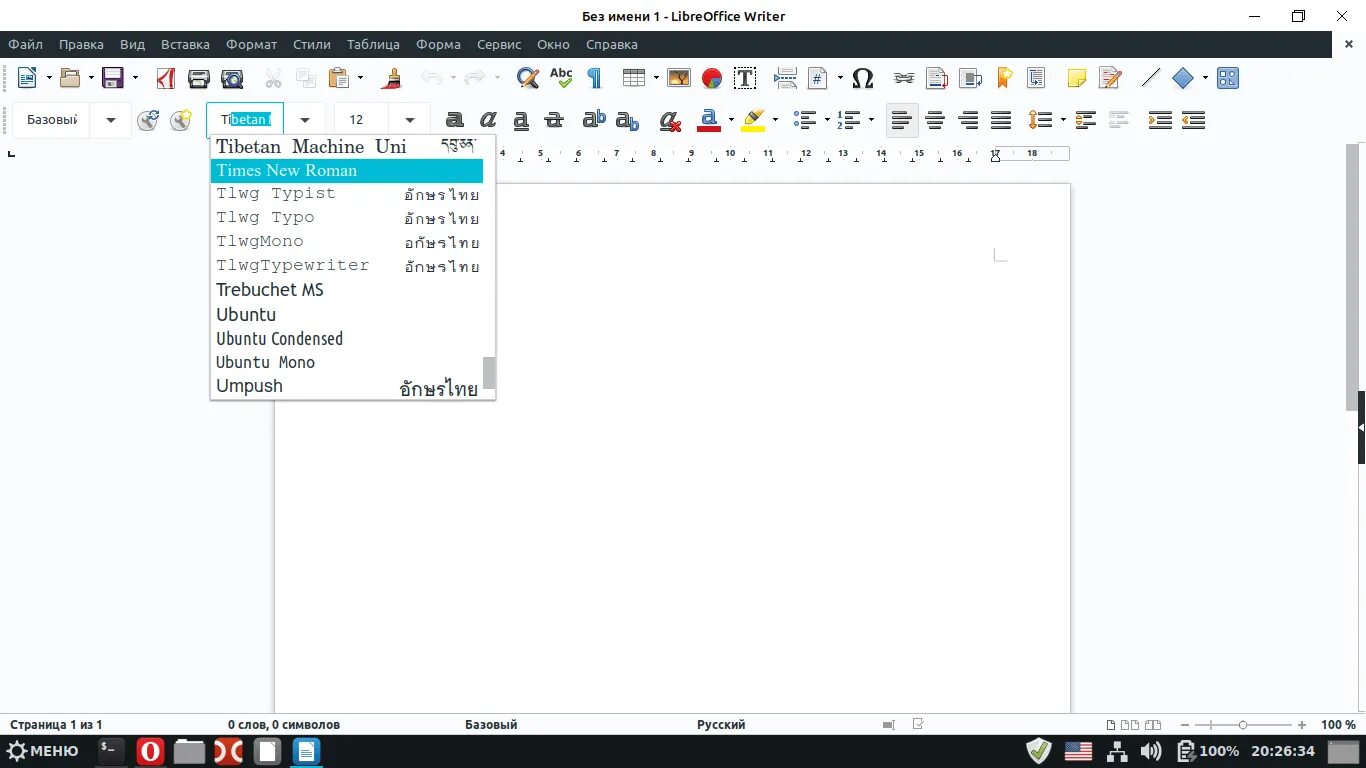1366x768 pixels.
Task: Save the document with the floppy icon
Action: pyautogui.click(x=113, y=78)
